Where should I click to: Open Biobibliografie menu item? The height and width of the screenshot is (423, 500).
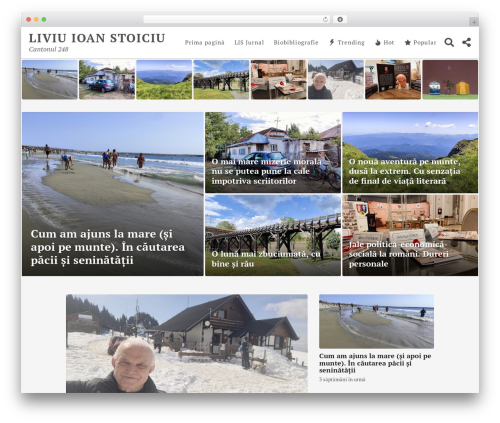pos(296,43)
